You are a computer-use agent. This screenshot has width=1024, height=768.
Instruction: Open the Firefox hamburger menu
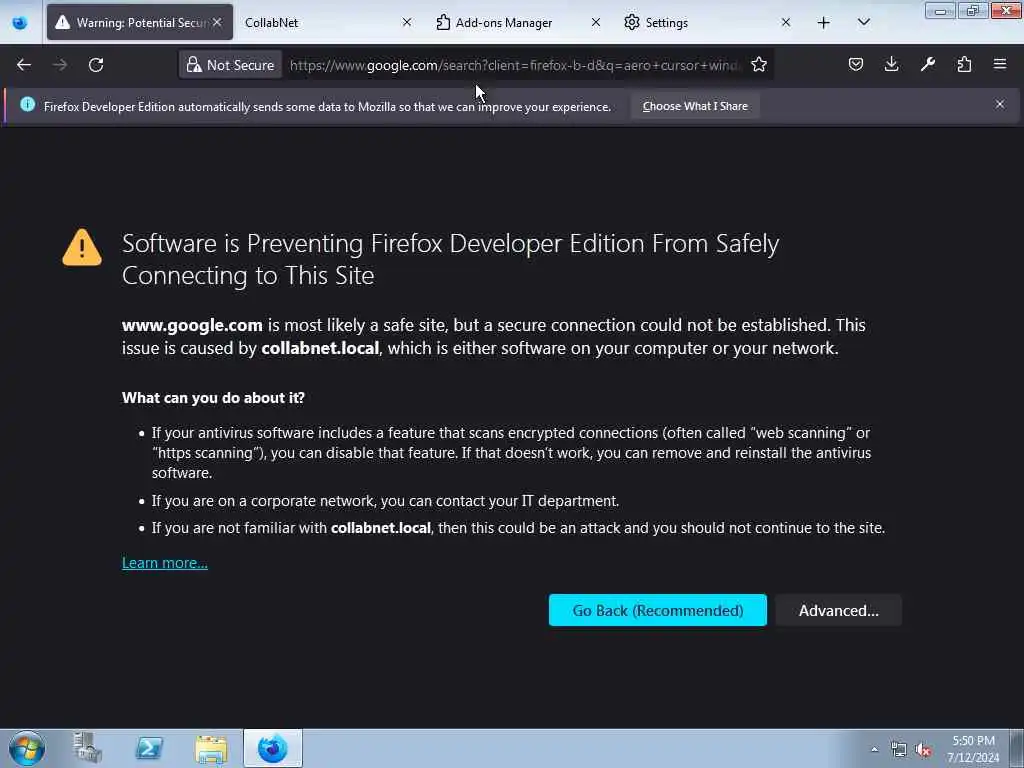[1000, 65]
